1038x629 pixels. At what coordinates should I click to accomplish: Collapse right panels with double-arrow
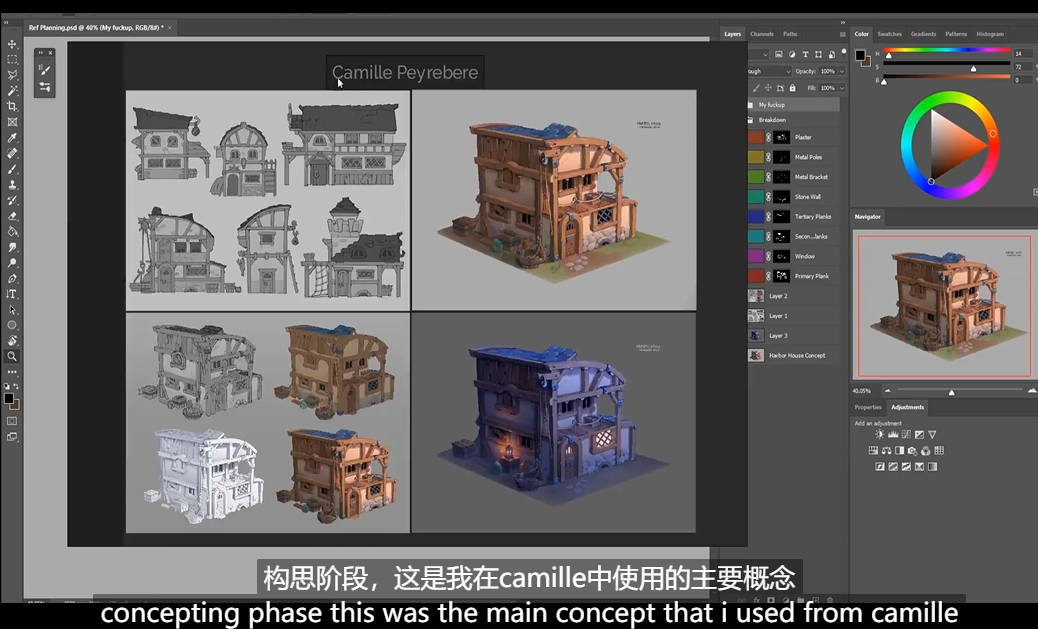coord(843,23)
